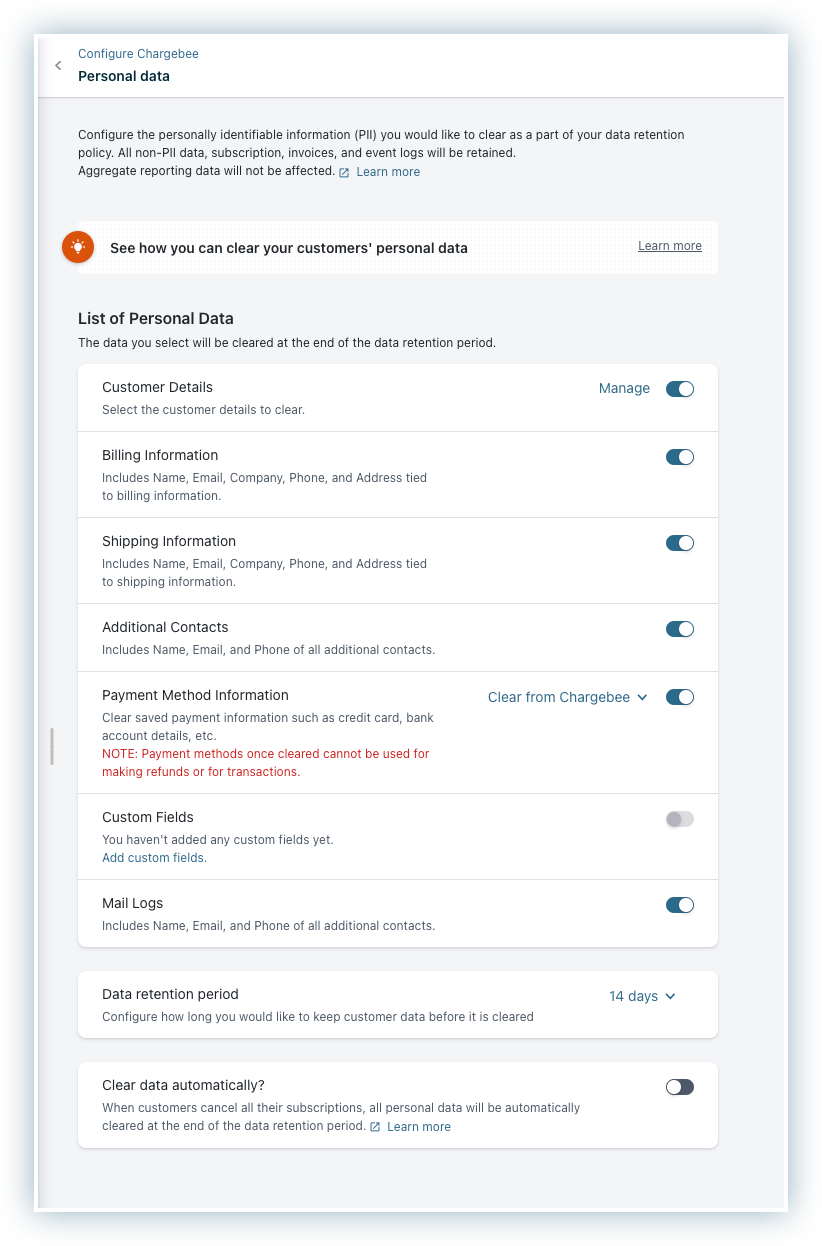Open Manage for Customer Details
Viewport: 822px width, 1246px height.
coord(624,388)
